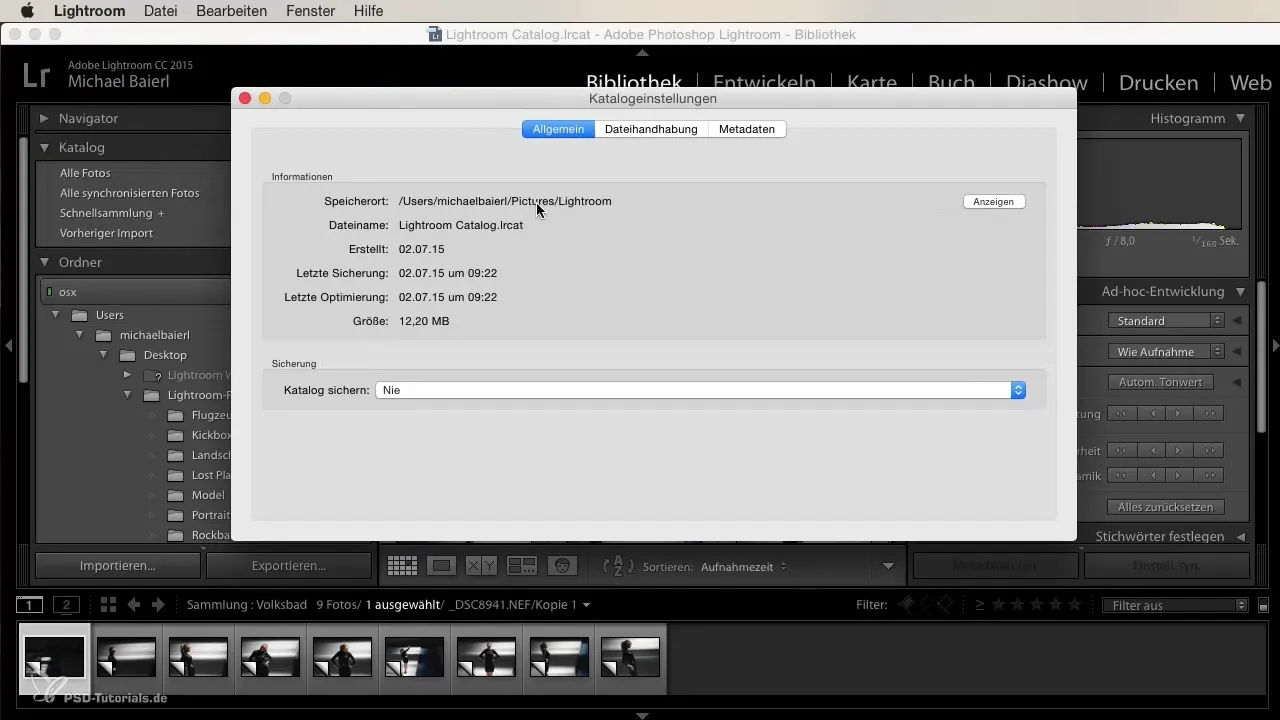Increase Dynamik by large step
The image size is (1280, 720).
(1211, 476)
